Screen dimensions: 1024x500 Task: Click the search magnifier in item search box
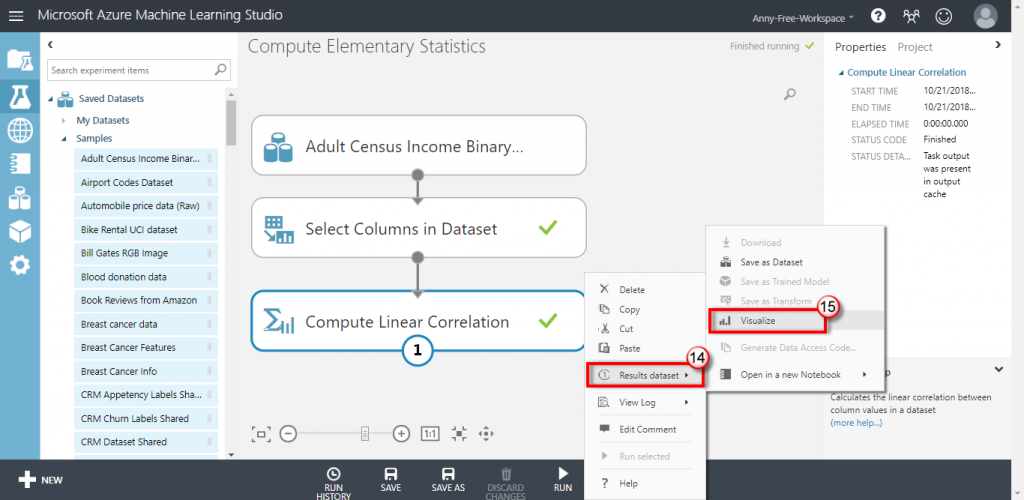[x=221, y=69]
